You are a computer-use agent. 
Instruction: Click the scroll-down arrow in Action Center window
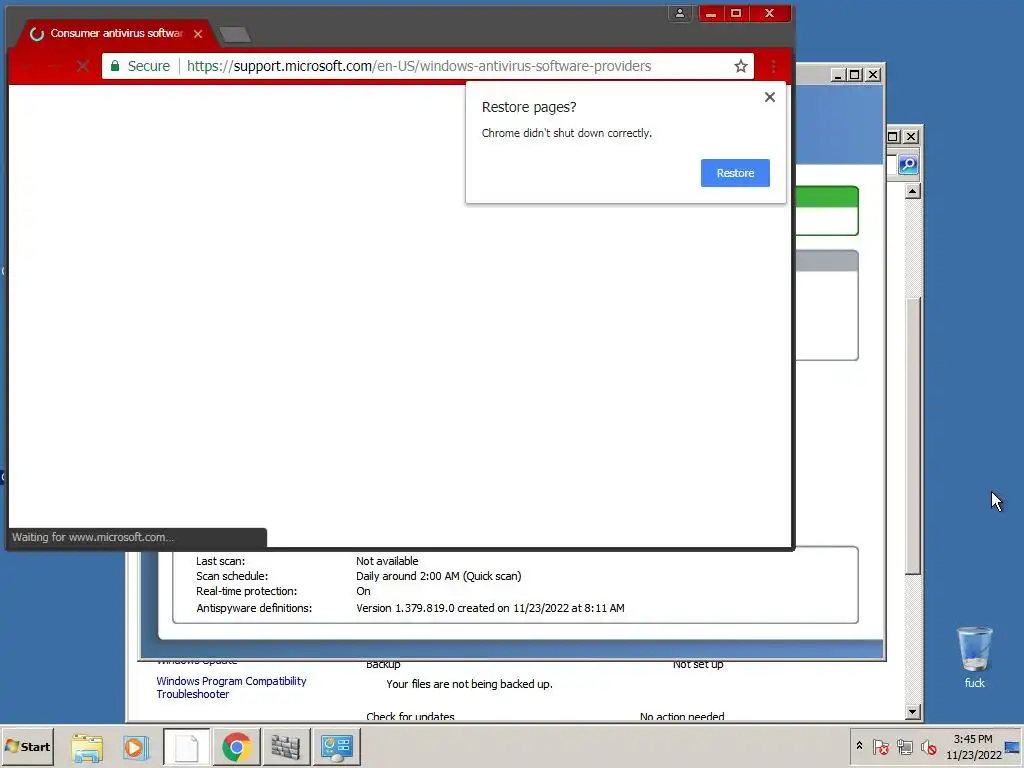(x=913, y=712)
